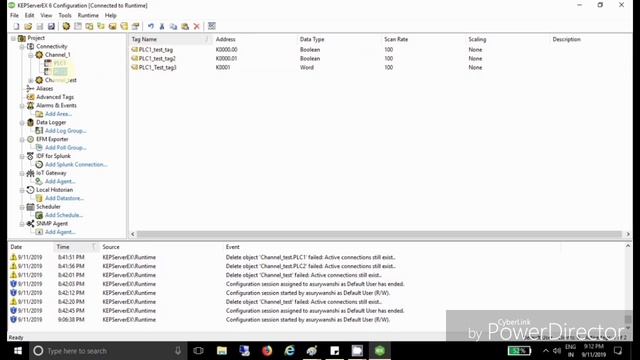This screenshot has height=360, width=640.
Task: Collapse the Project root node
Action: coord(13,38)
